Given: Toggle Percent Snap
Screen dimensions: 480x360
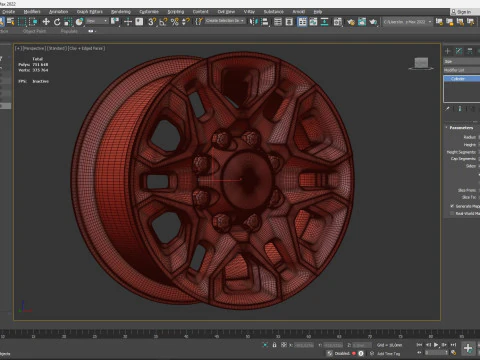Looking at the screenshot, I should 174,22.
